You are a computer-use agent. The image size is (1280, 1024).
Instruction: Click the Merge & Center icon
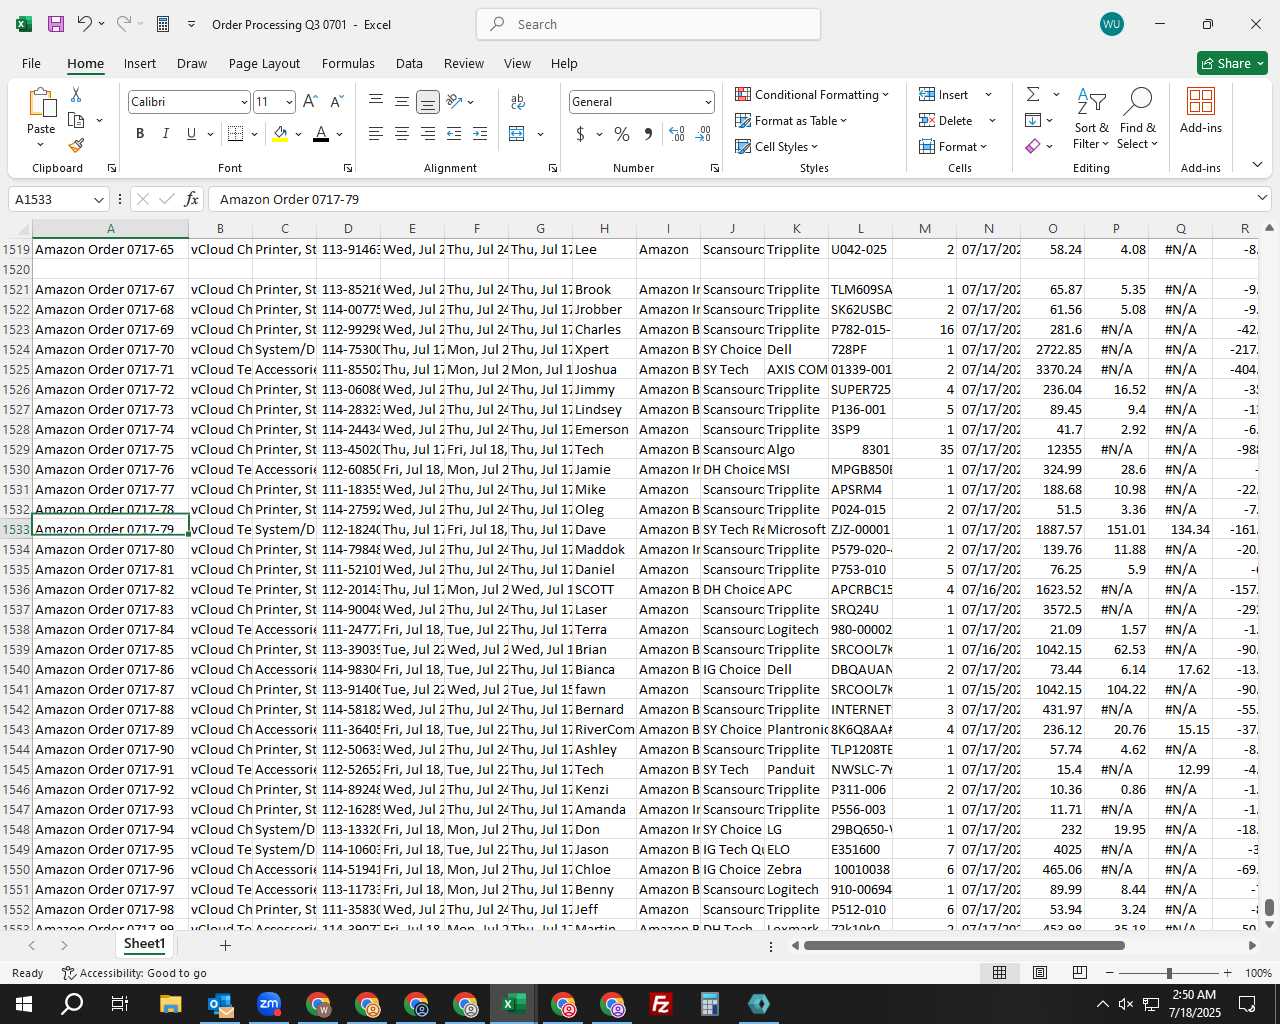(517, 134)
